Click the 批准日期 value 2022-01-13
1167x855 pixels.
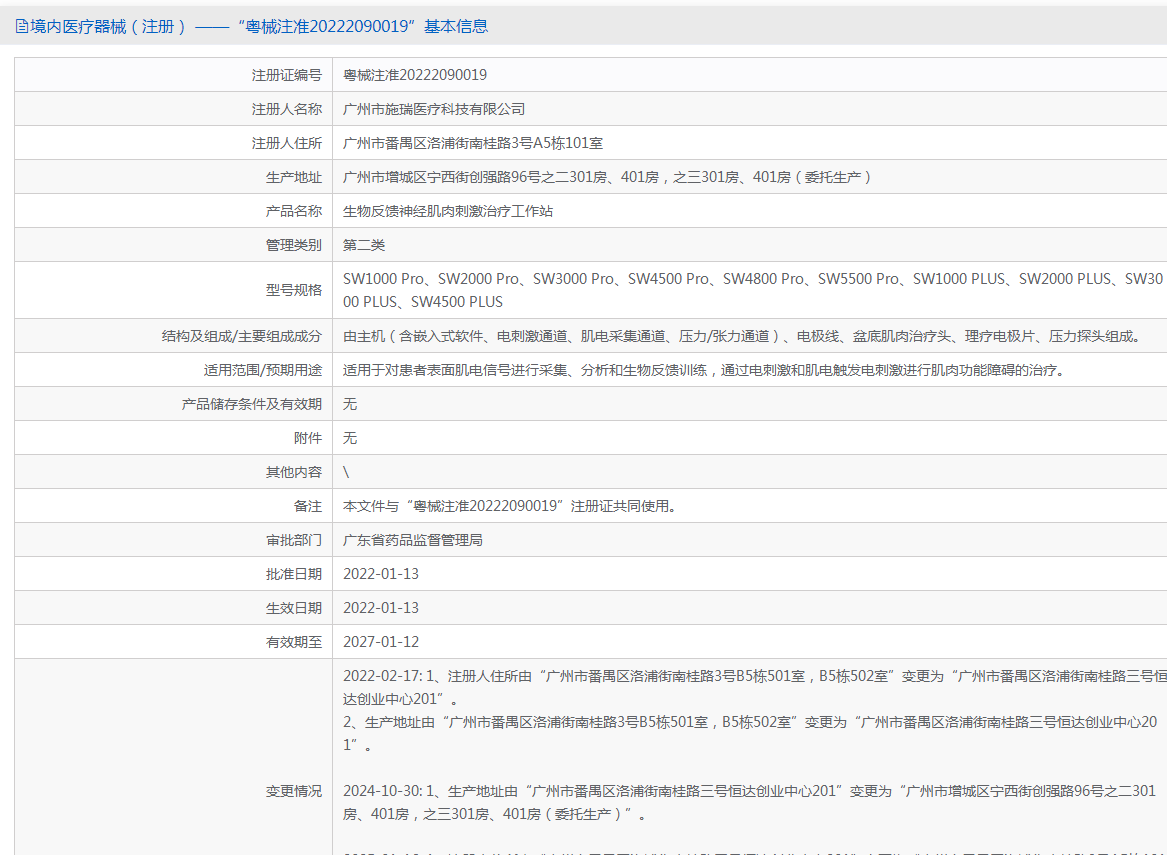tap(381, 574)
